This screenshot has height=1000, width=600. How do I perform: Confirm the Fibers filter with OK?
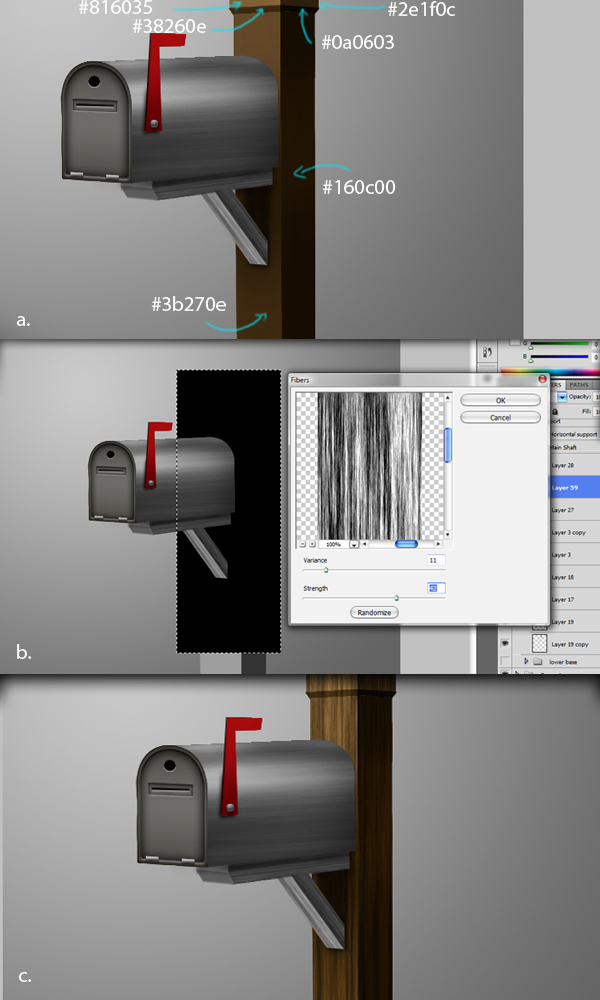501,400
